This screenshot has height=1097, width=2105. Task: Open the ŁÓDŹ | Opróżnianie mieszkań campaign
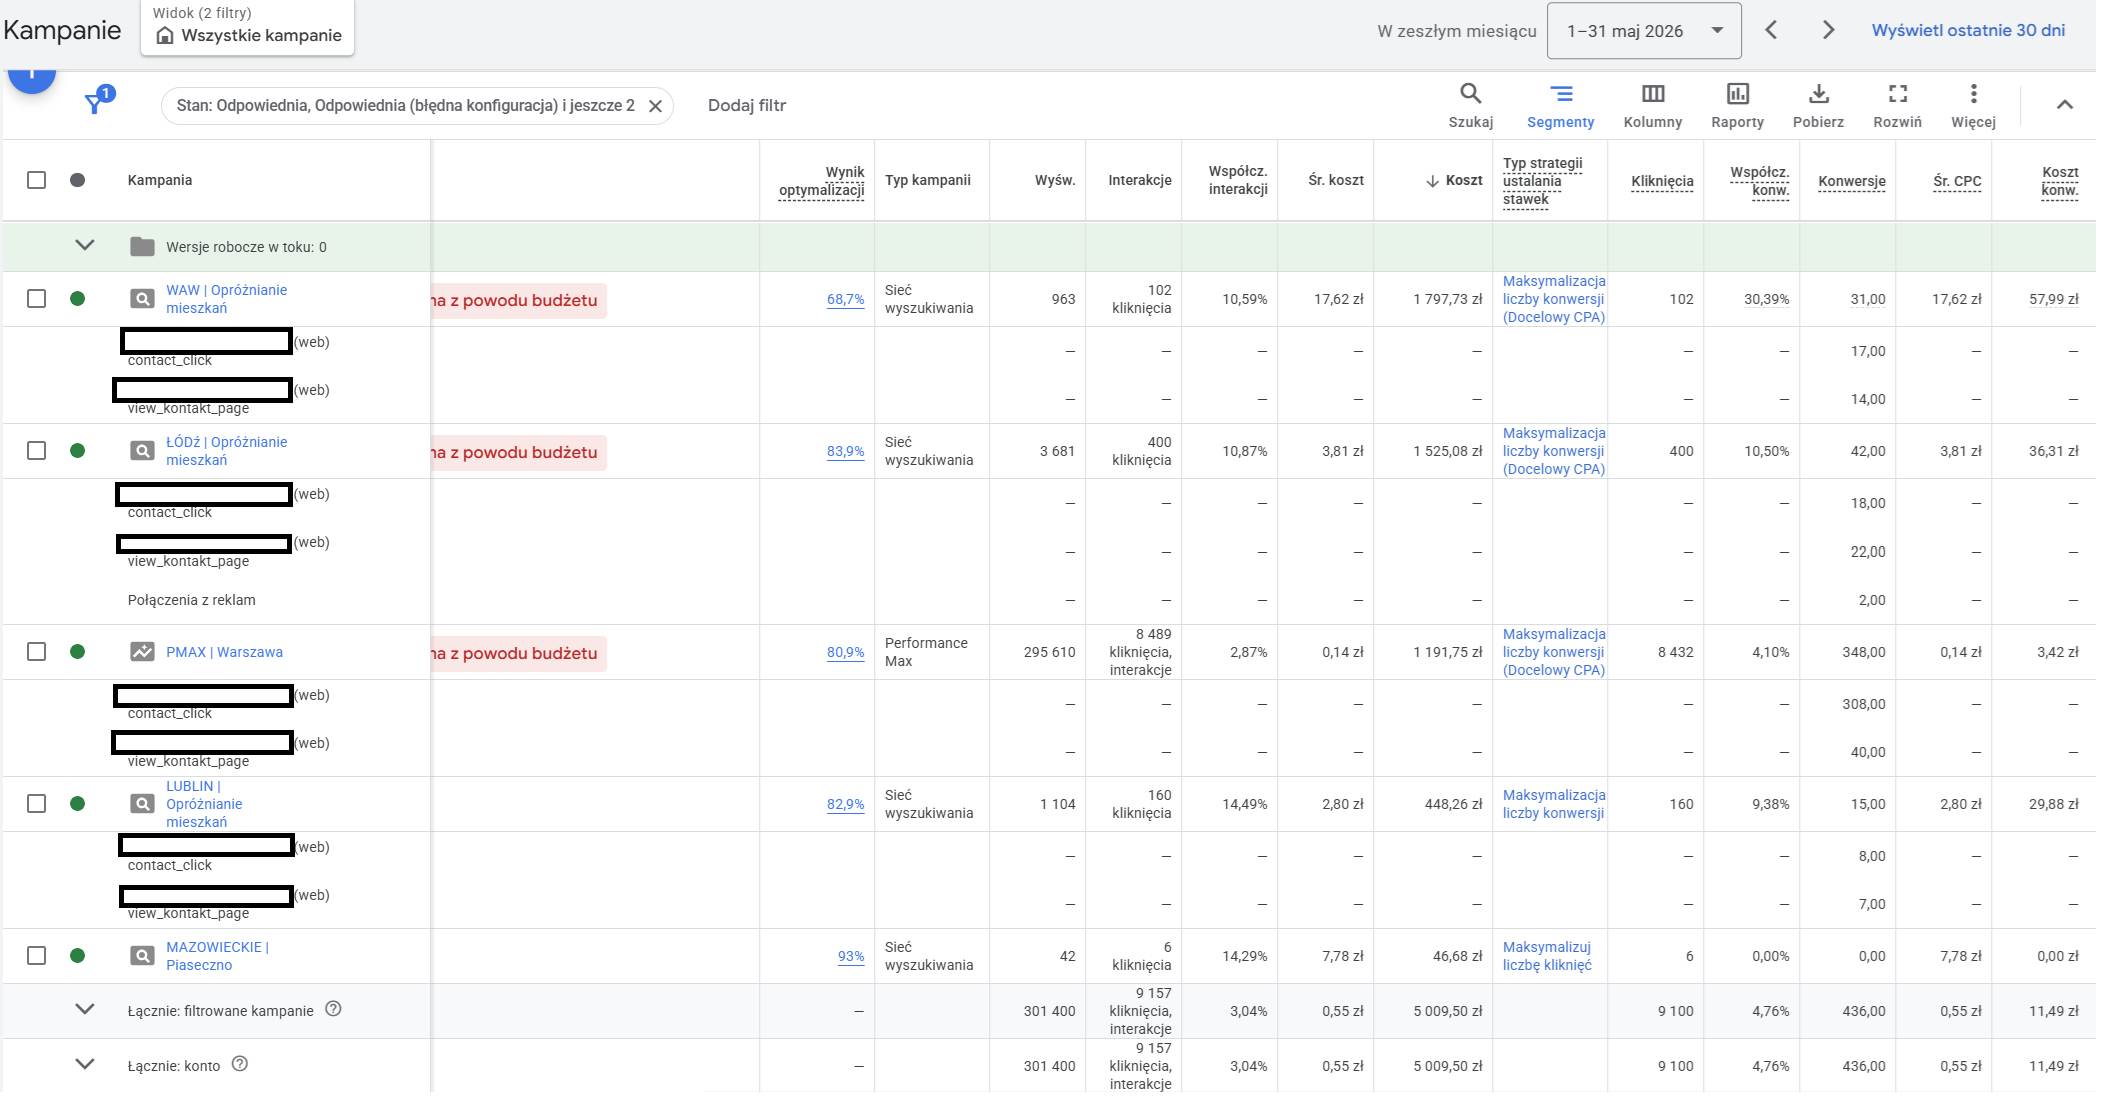[226, 451]
